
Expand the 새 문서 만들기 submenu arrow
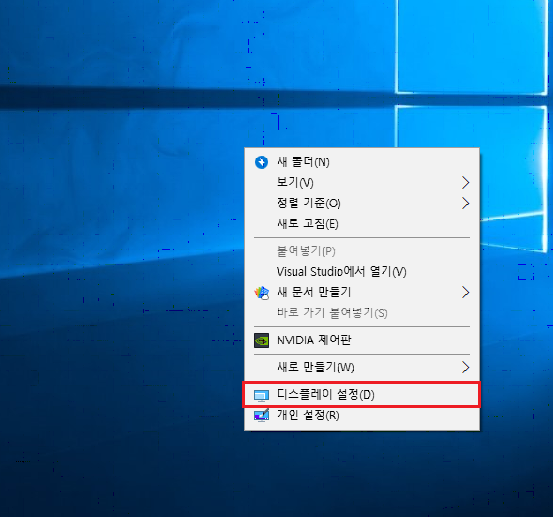click(x=466, y=292)
